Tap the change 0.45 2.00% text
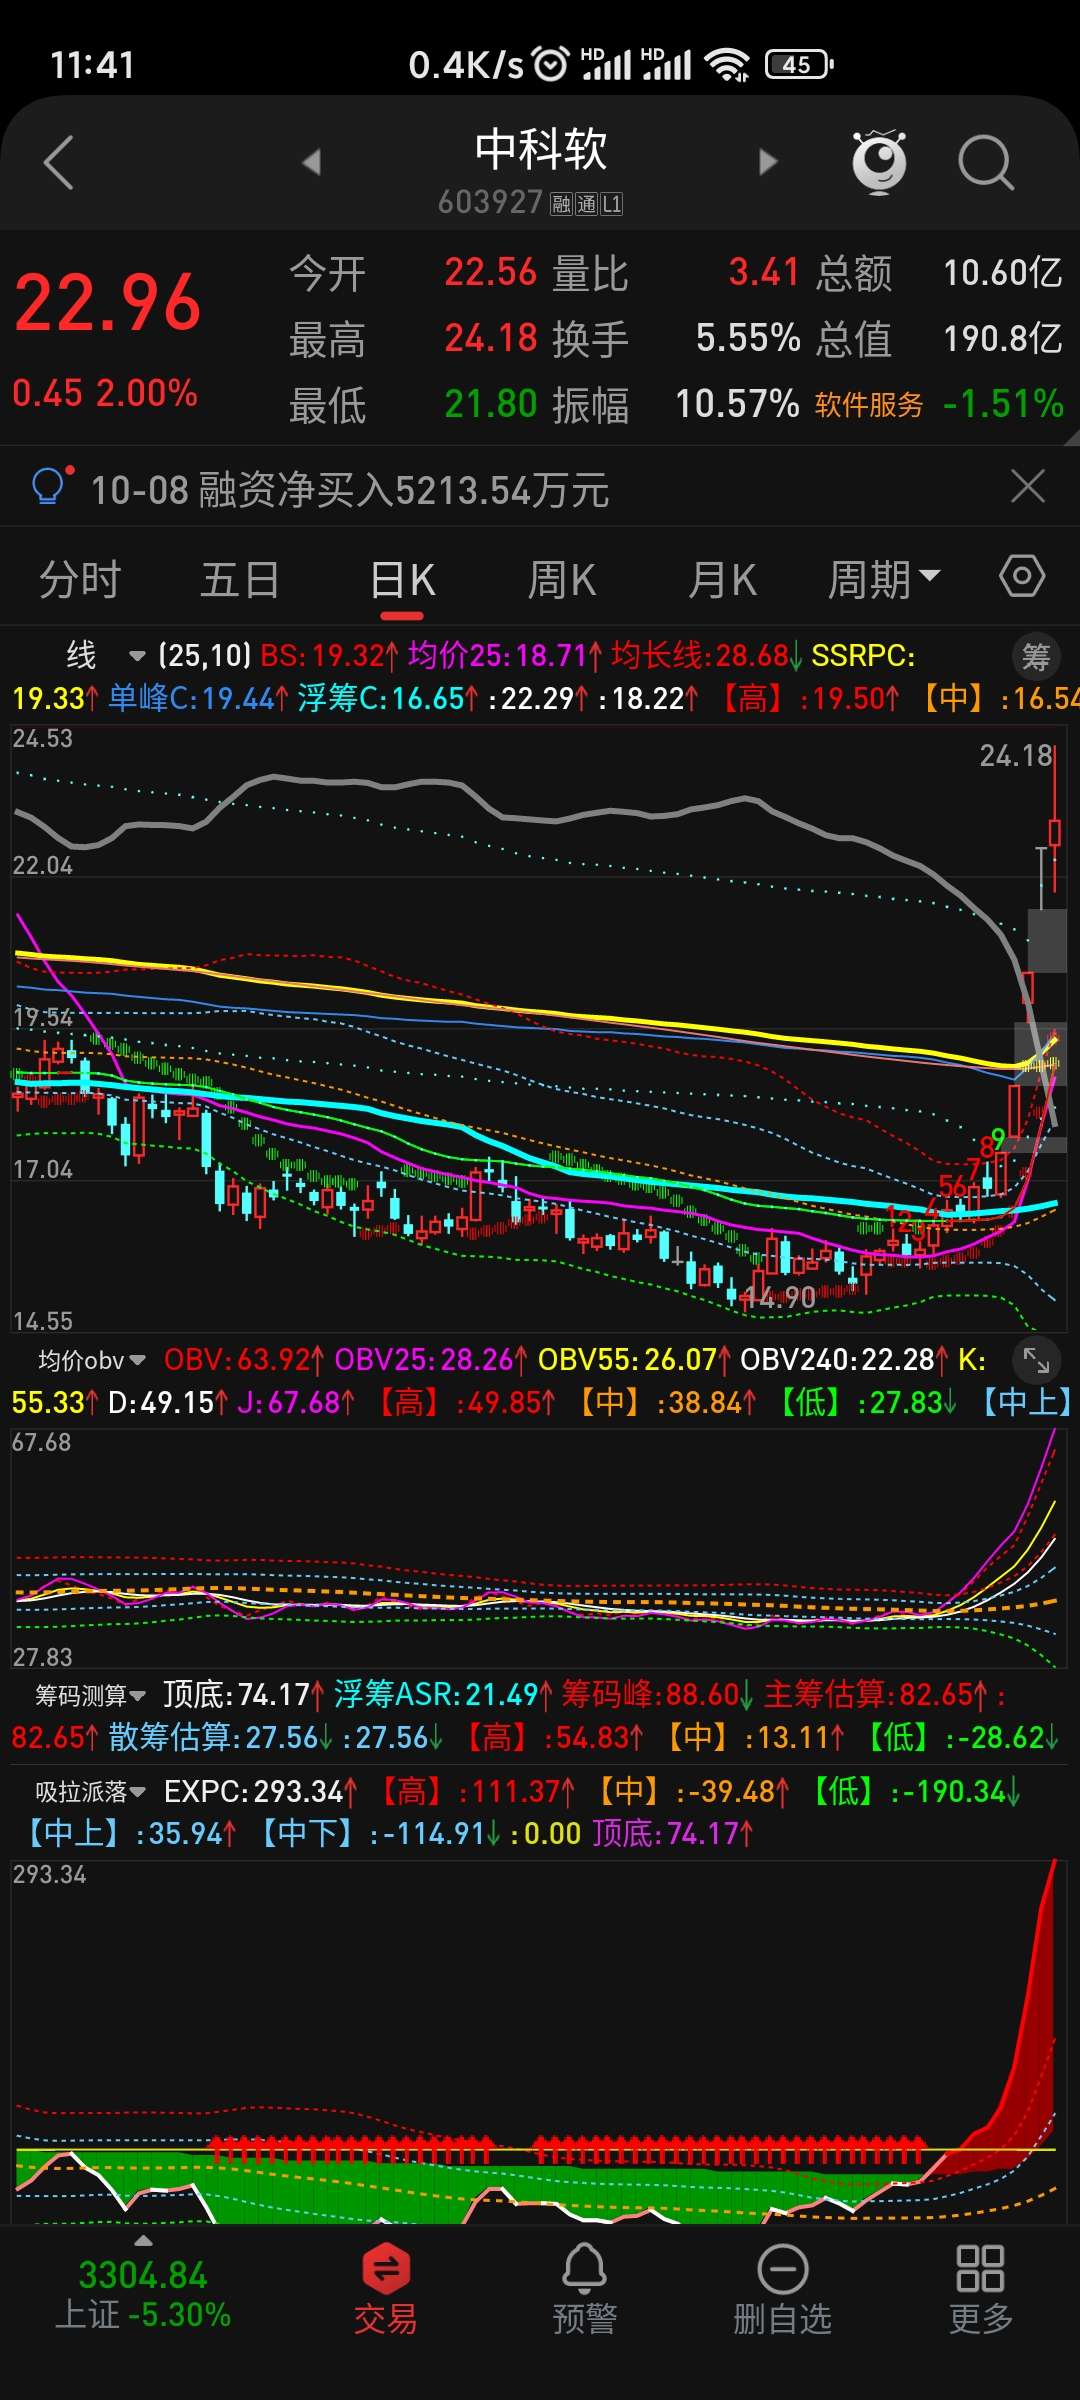Viewport: 1080px width, 2400px height. [105, 392]
